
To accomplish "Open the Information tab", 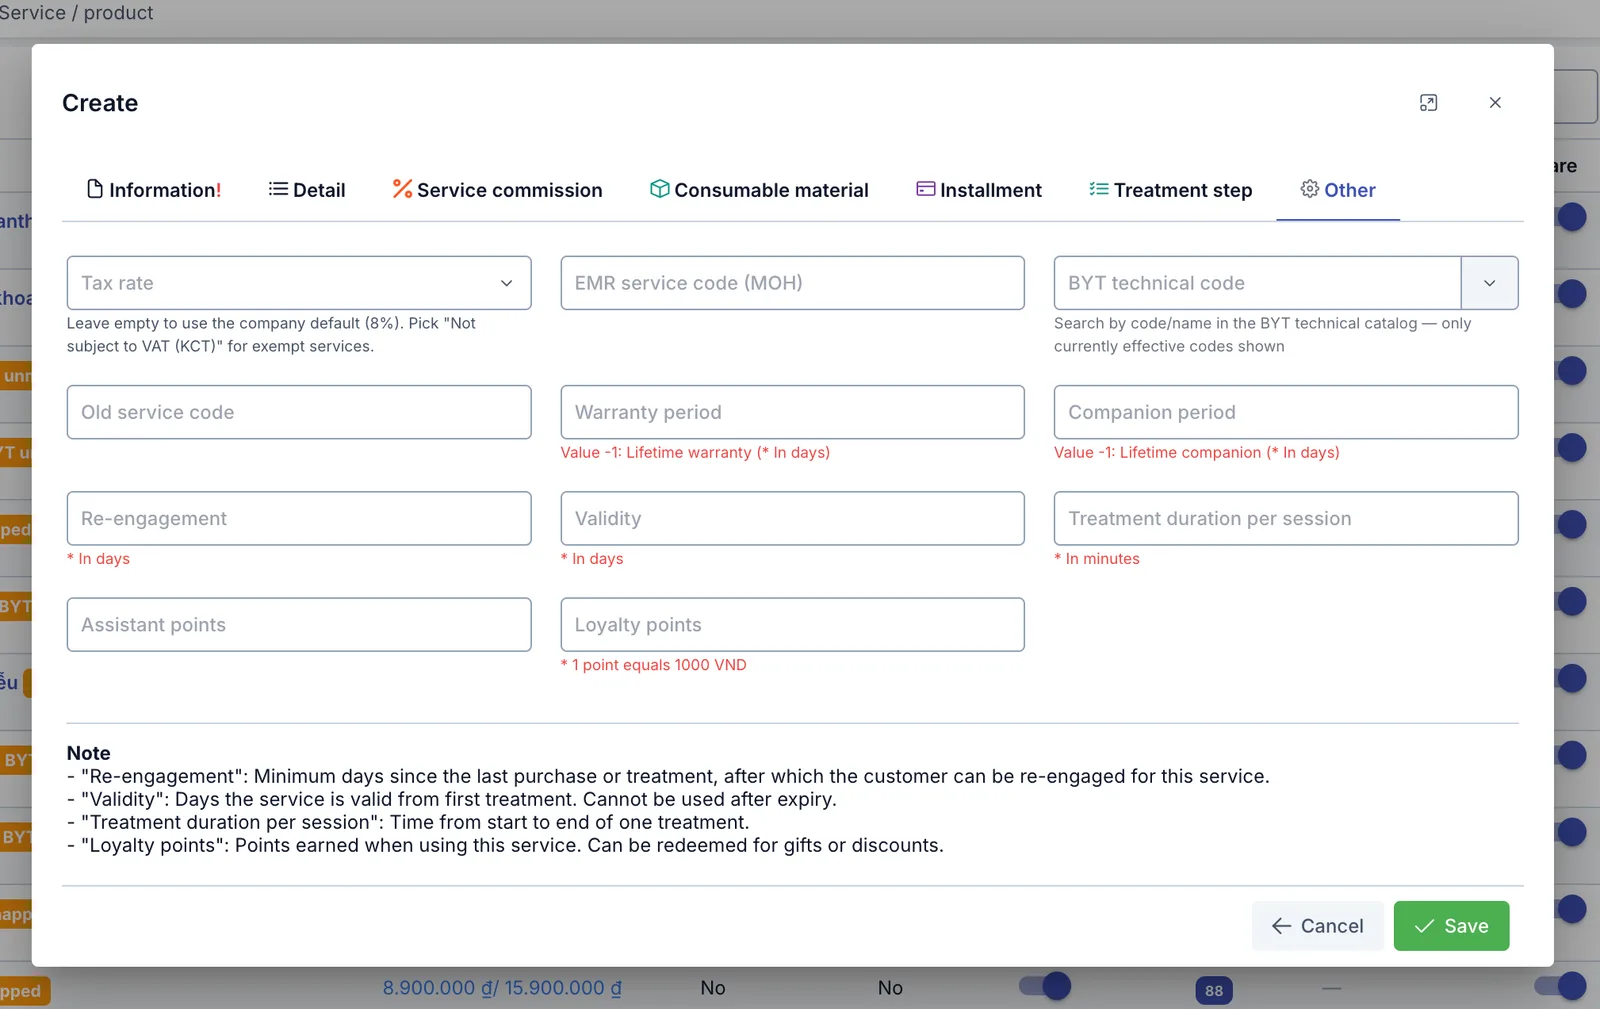I will tap(154, 190).
